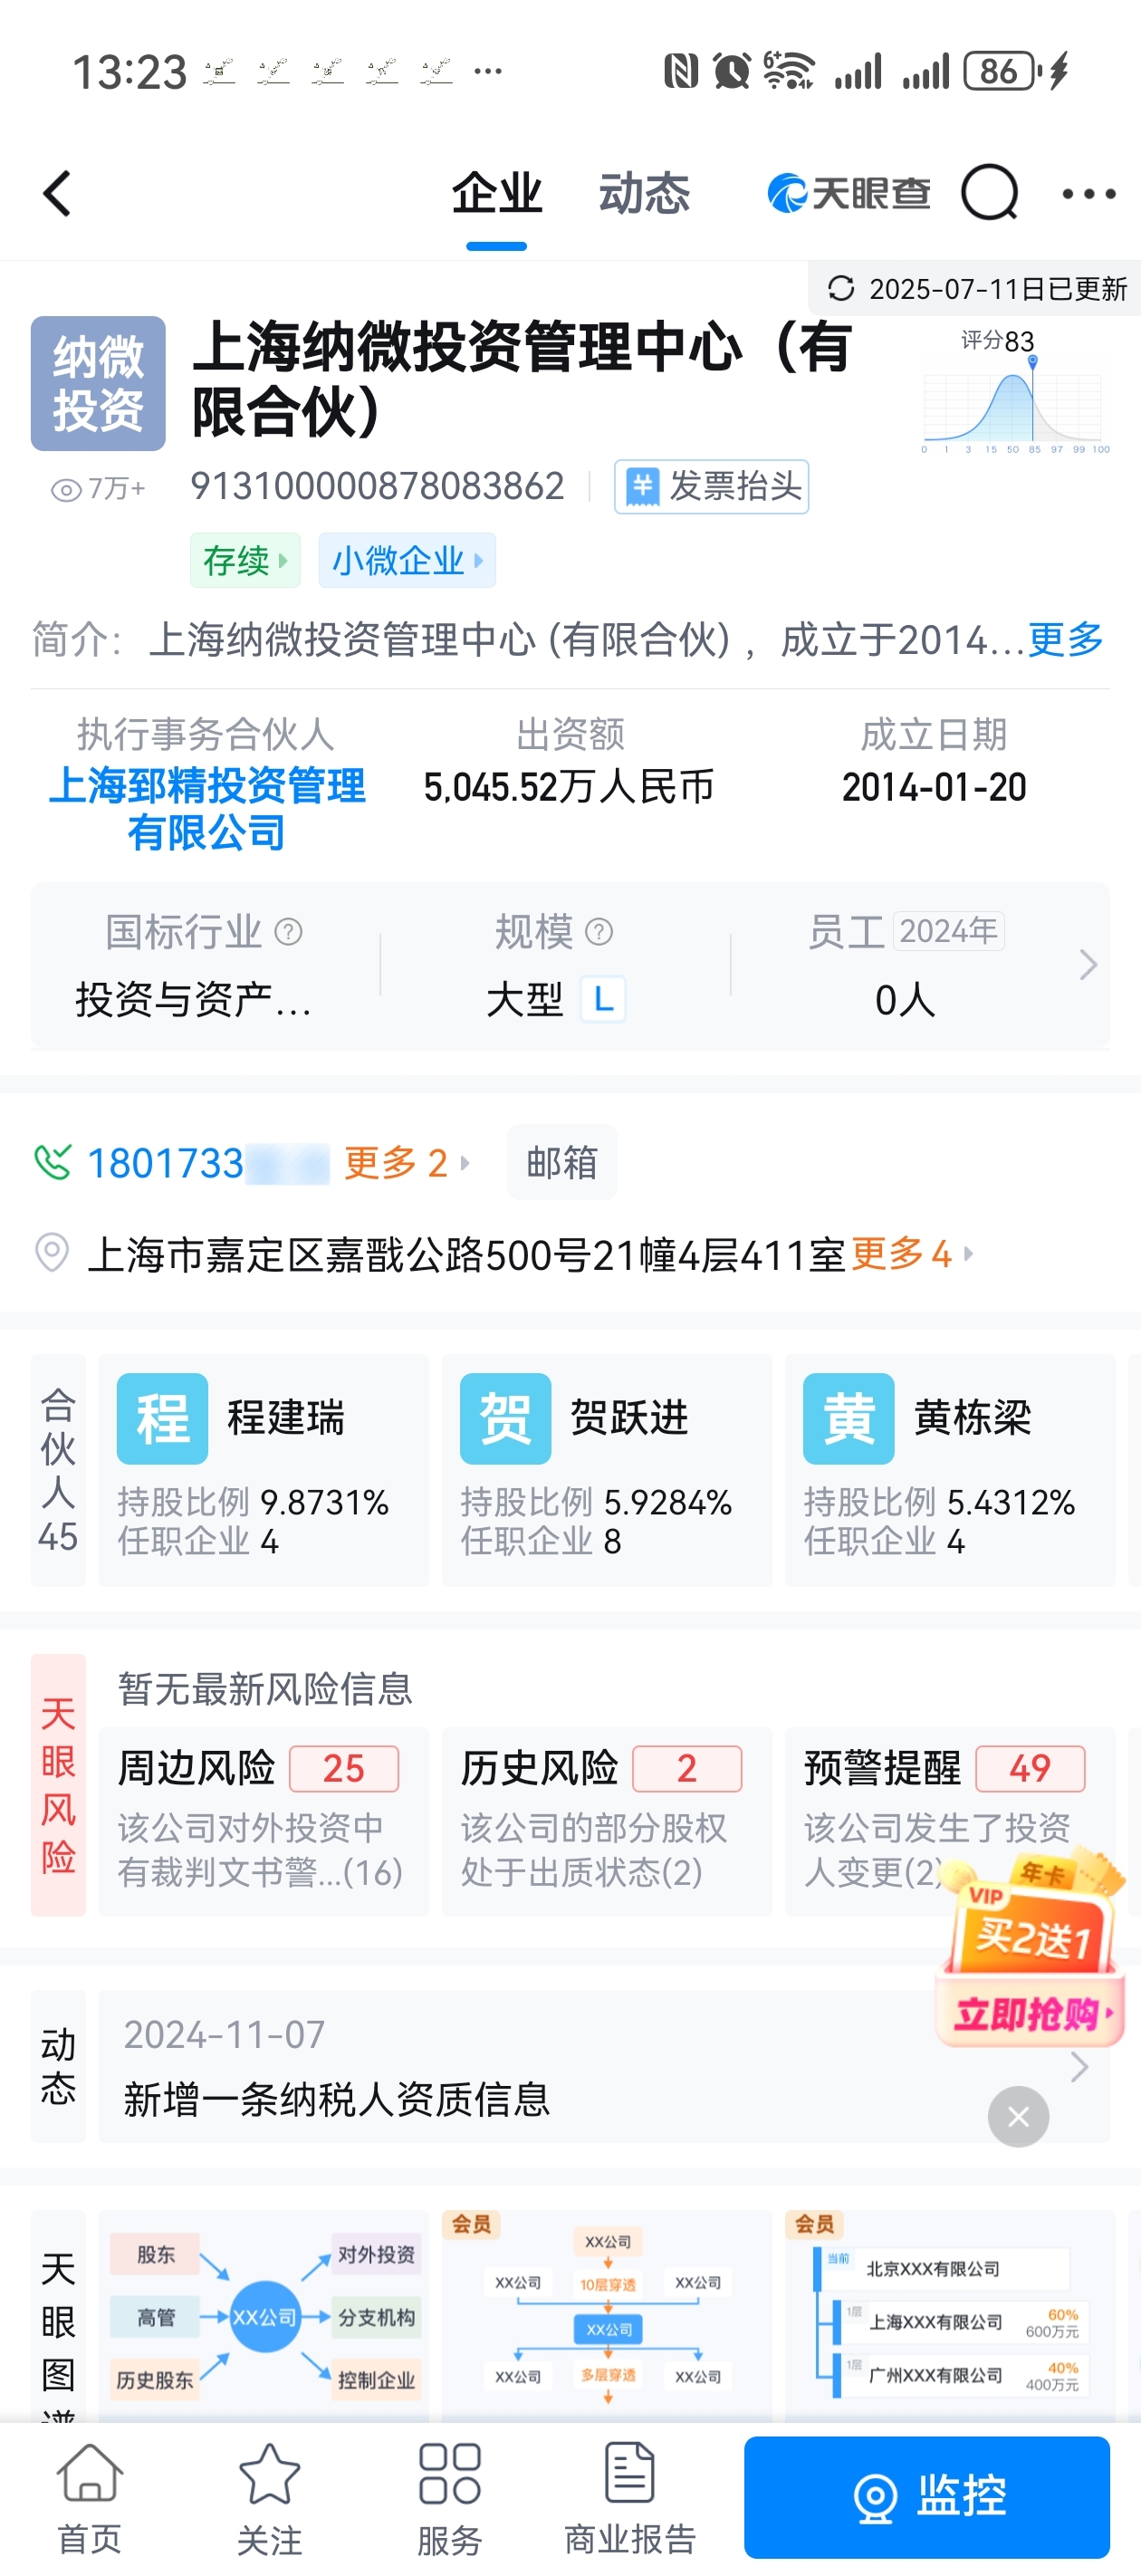Tap the alarm clock status icon
The width and height of the screenshot is (1141, 2576).
(732, 71)
